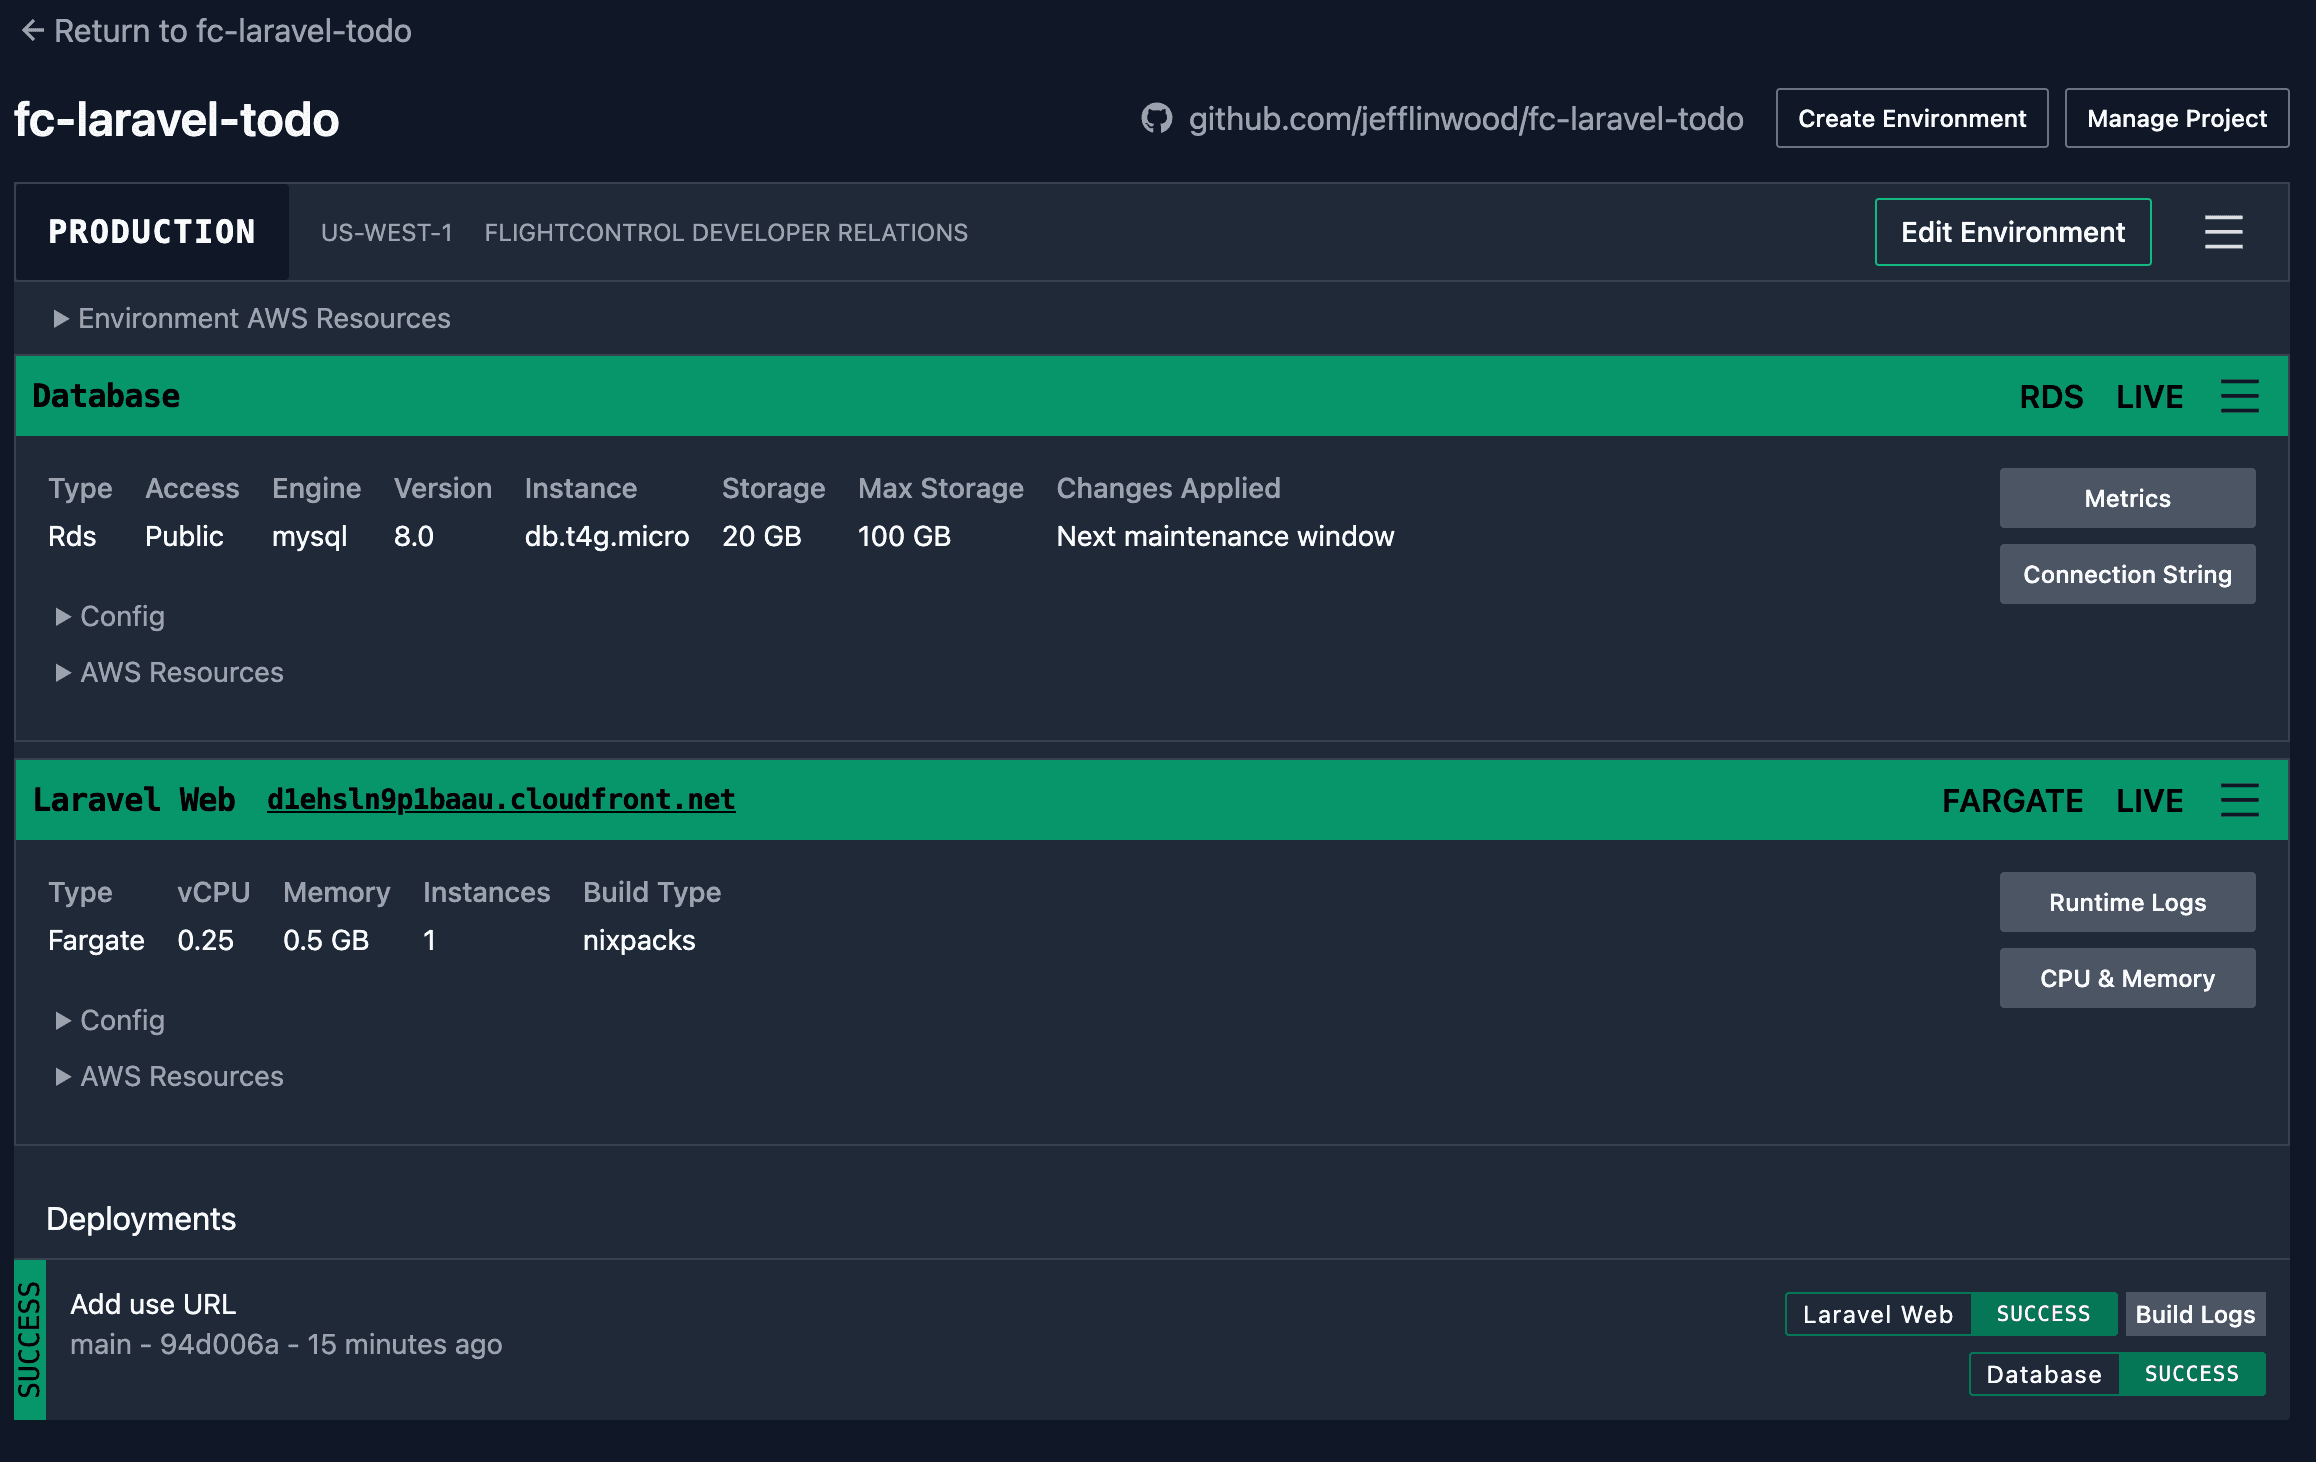The height and width of the screenshot is (1462, 2316).
Task: Open the GitHub repository link
Action: pos(1465,119)
